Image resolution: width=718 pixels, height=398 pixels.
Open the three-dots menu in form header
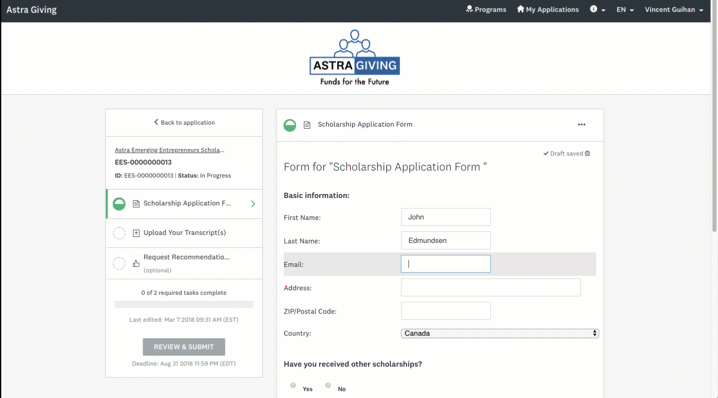tap(581, 125)
